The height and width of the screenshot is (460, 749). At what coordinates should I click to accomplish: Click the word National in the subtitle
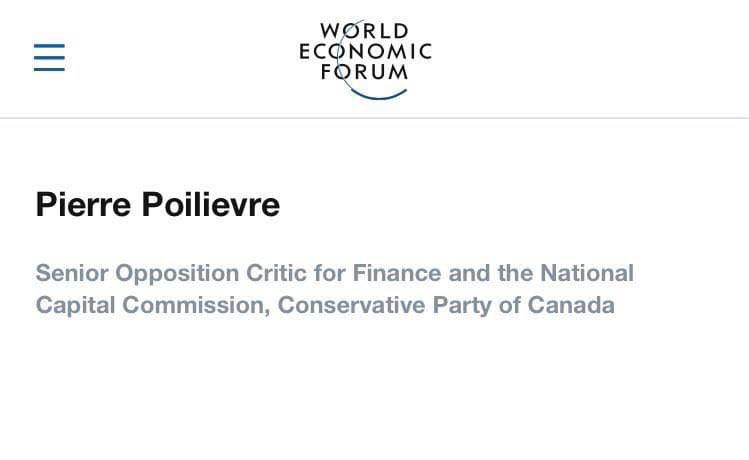pyautogui.click(x=587, y=273)
